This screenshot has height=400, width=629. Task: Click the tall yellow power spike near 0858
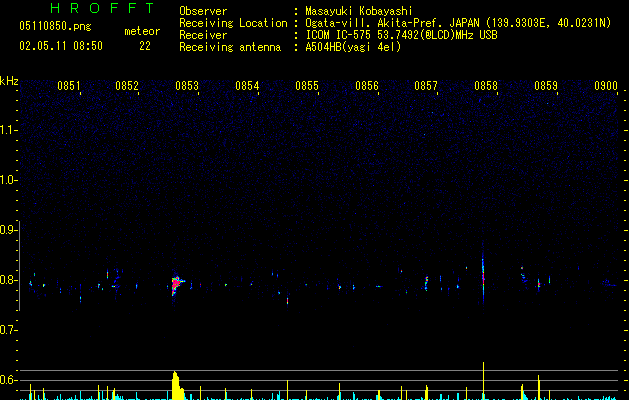point(483,381)
